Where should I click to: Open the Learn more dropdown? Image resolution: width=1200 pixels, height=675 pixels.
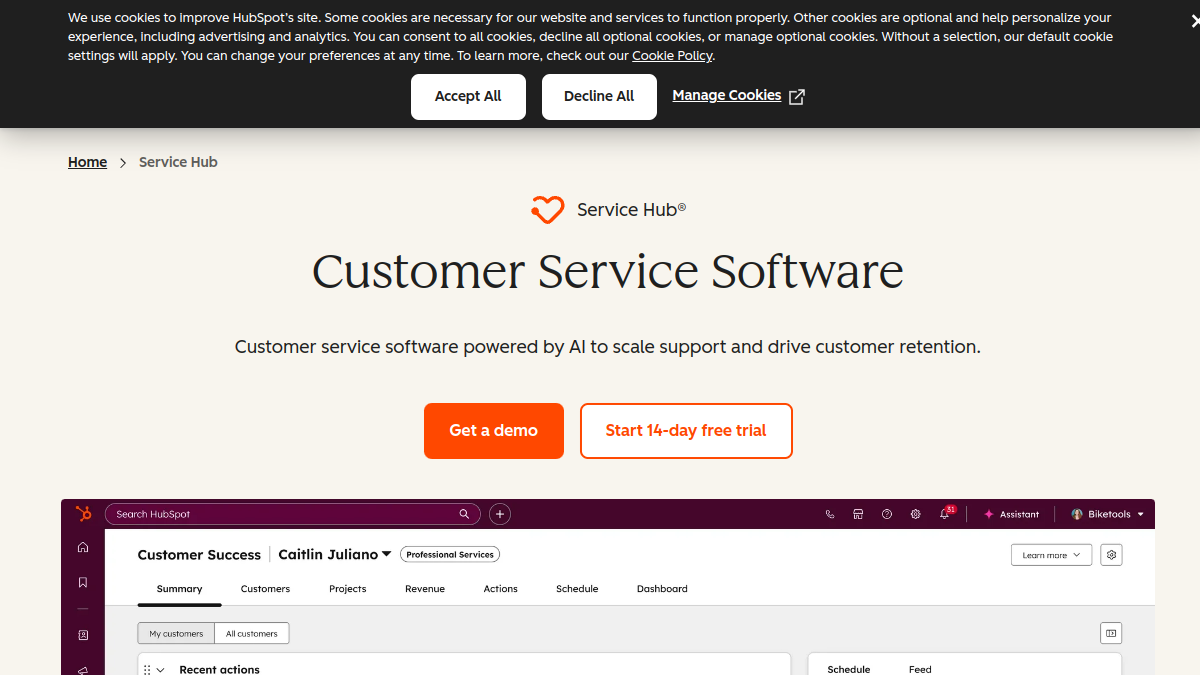point(1051,555)
